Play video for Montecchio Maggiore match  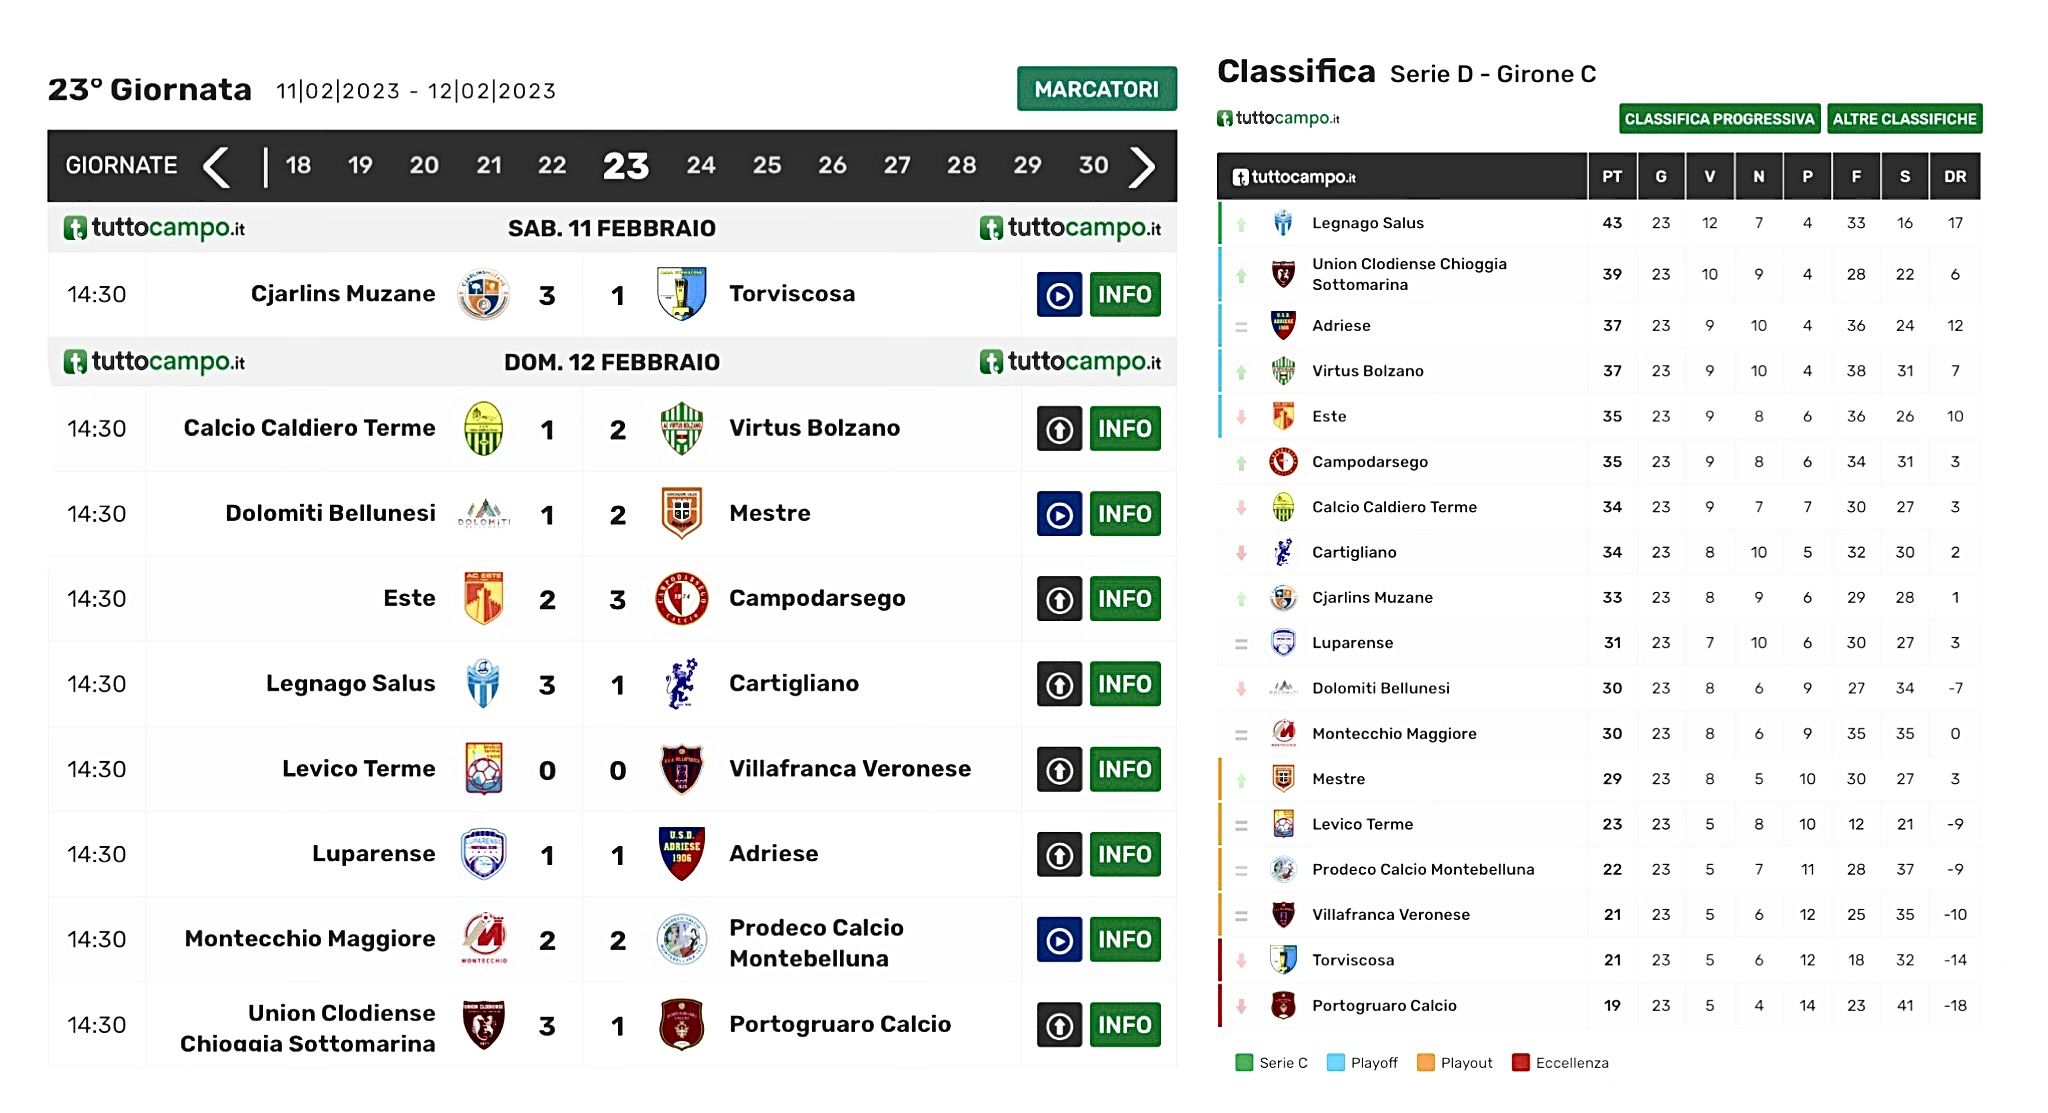coord(1059,940)
